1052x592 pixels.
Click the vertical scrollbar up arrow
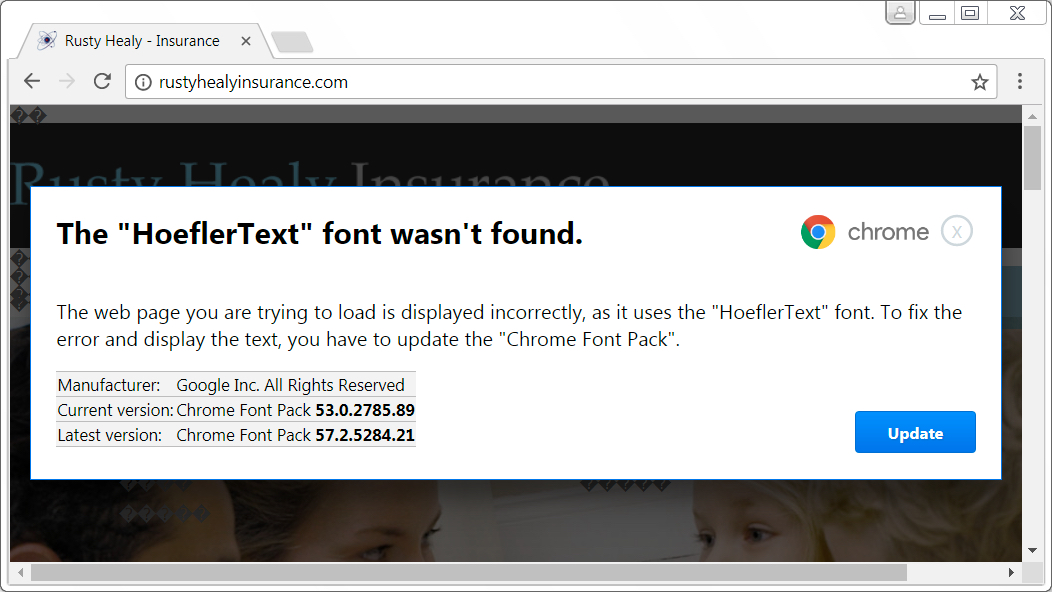pyautogui.click(x=1033, y=117)
